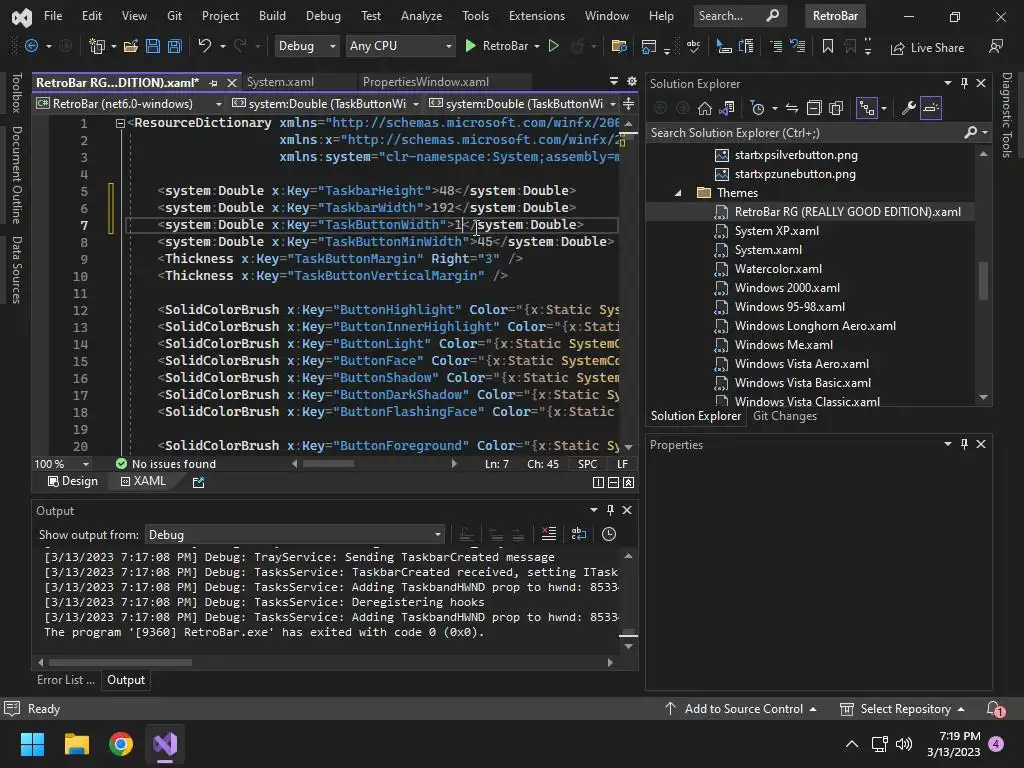Toggle timestamps clock icon in Output window

pos(609,534)
